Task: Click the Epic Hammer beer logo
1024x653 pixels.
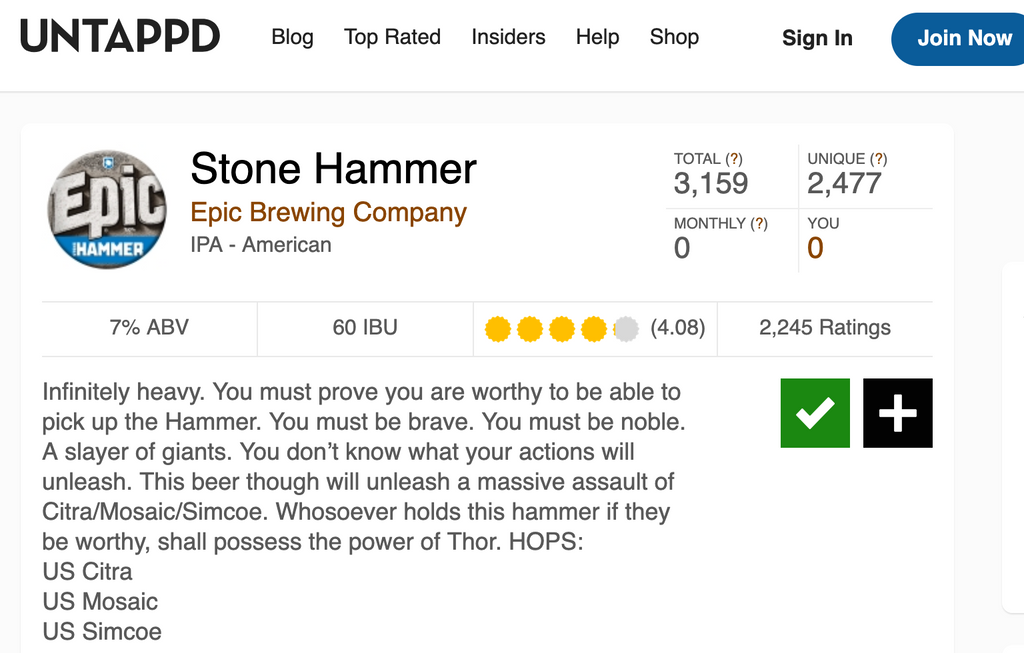Action: 107,209
